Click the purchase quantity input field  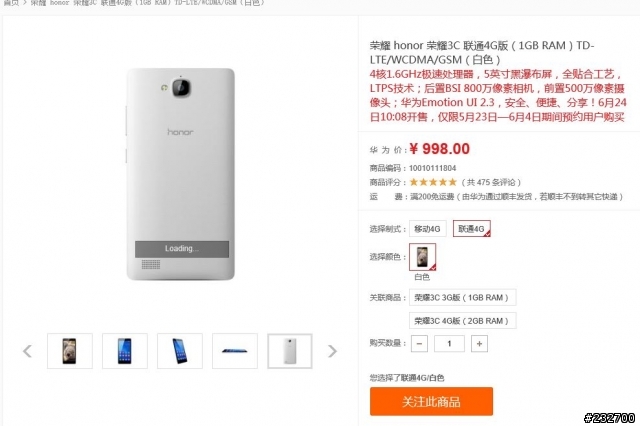click(x=449, y=344)
